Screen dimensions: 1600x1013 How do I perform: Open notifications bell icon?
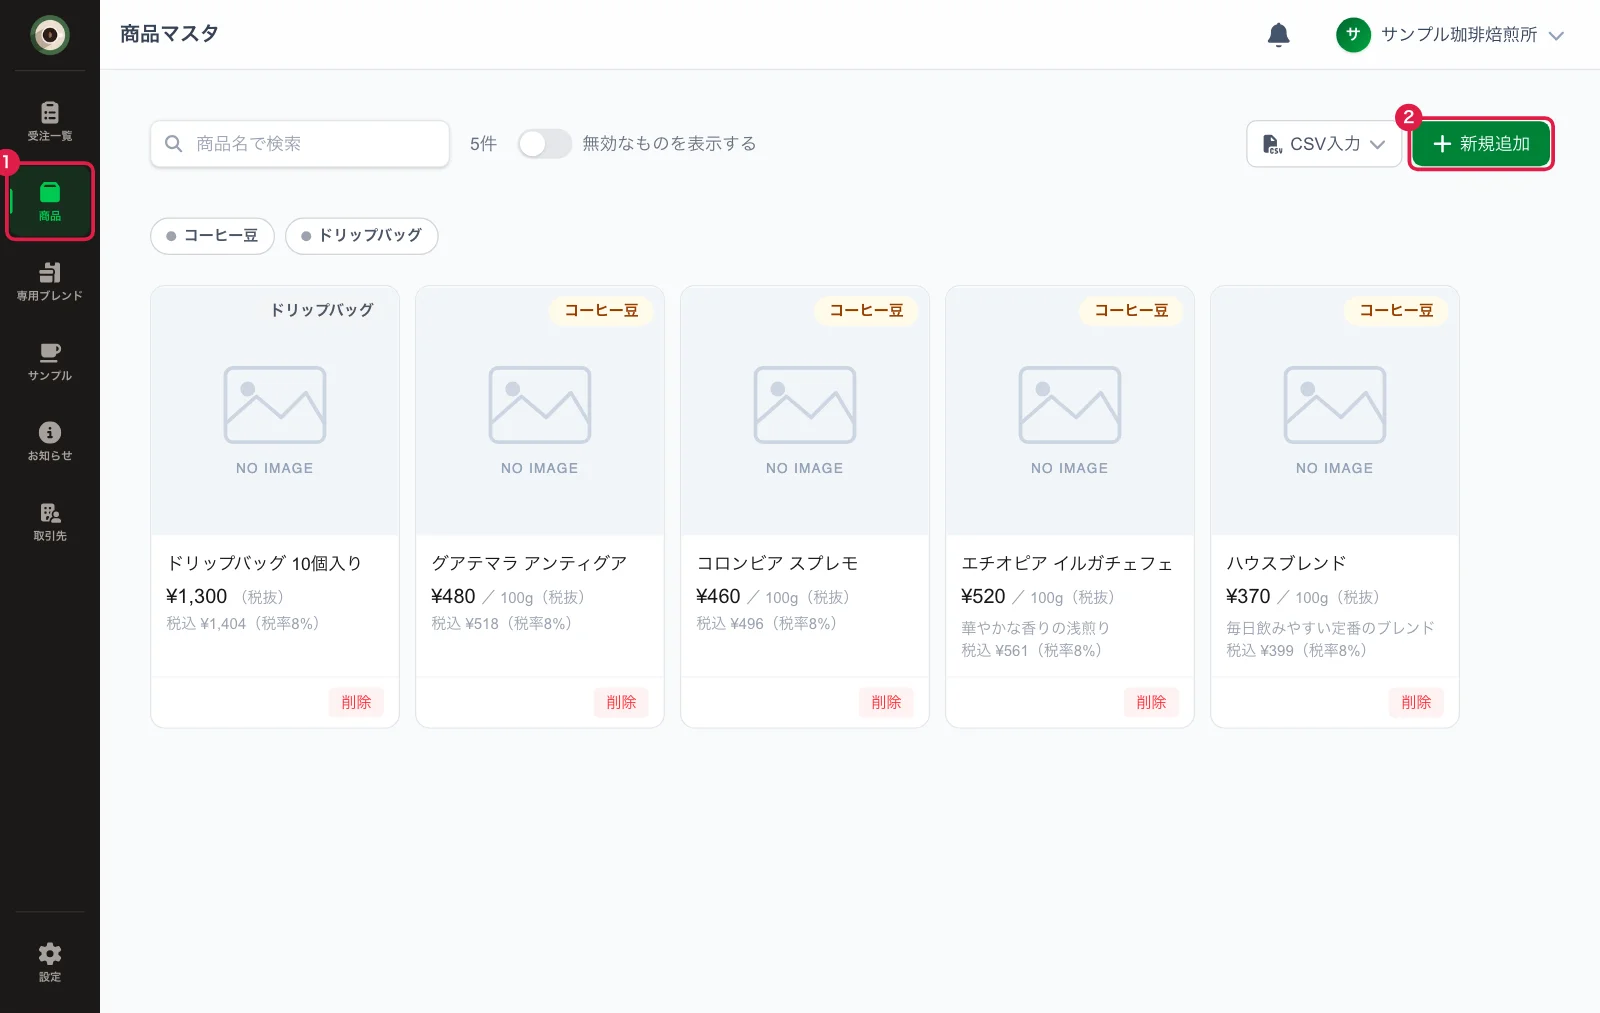pyautogui.click(x=1278, y=35)
